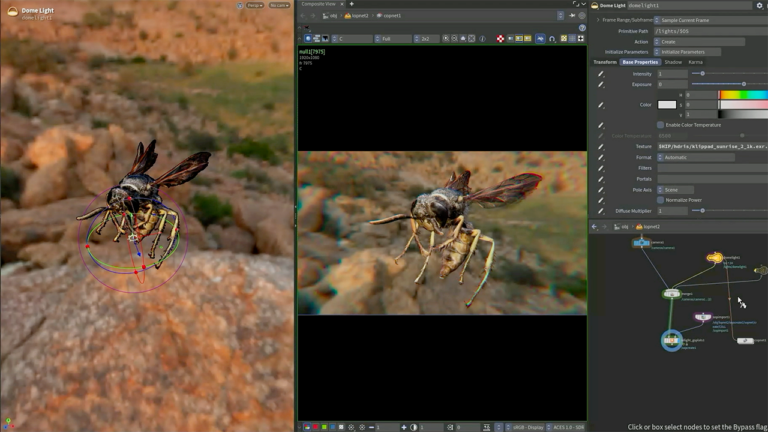Adjust the Exposure slider handle
Screen dimensions: 768x432
(x=744, y=84)
